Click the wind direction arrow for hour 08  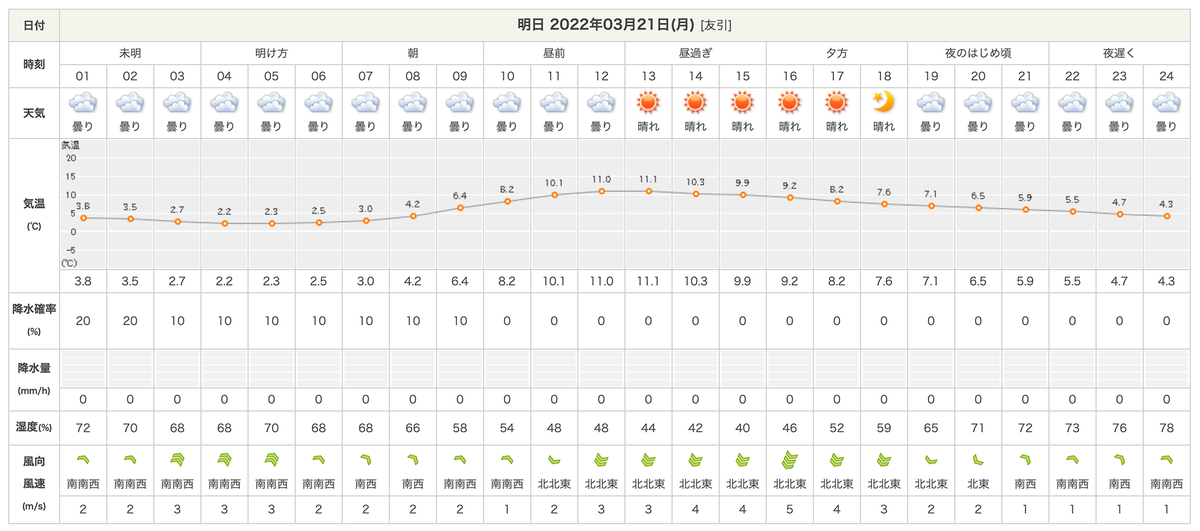tap(412, 460)
